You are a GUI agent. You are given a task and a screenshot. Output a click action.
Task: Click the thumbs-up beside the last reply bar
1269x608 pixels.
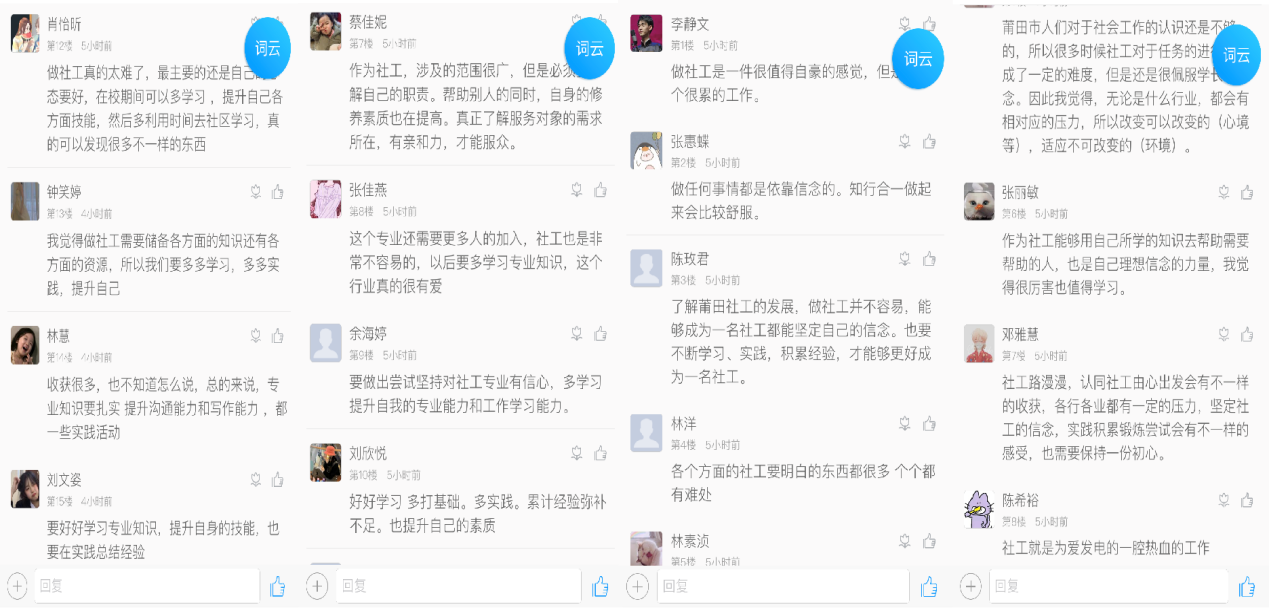point(1247,587)
